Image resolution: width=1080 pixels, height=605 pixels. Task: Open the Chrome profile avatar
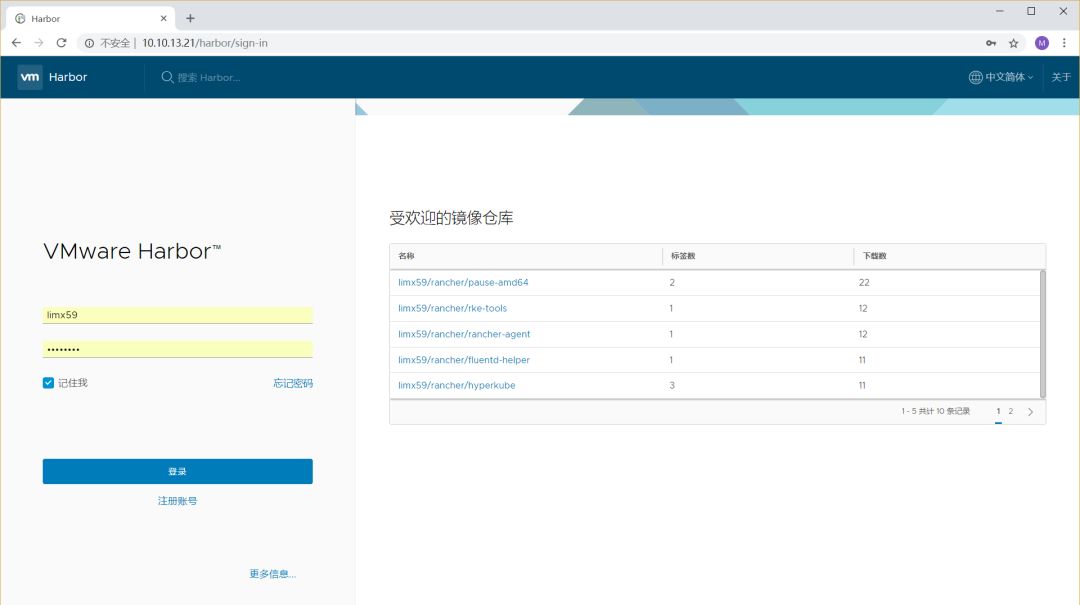tap(1041, 43)
